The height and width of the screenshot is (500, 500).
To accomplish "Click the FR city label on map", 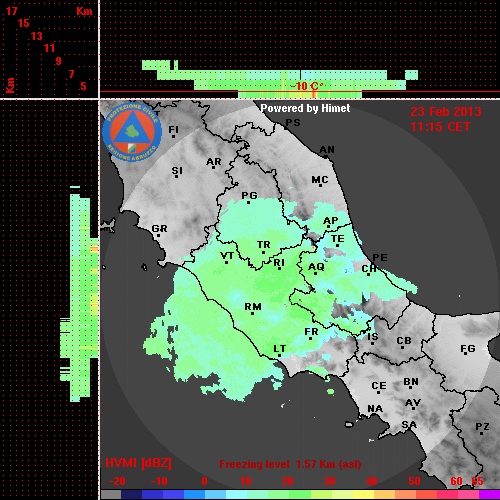I will 311,332.
